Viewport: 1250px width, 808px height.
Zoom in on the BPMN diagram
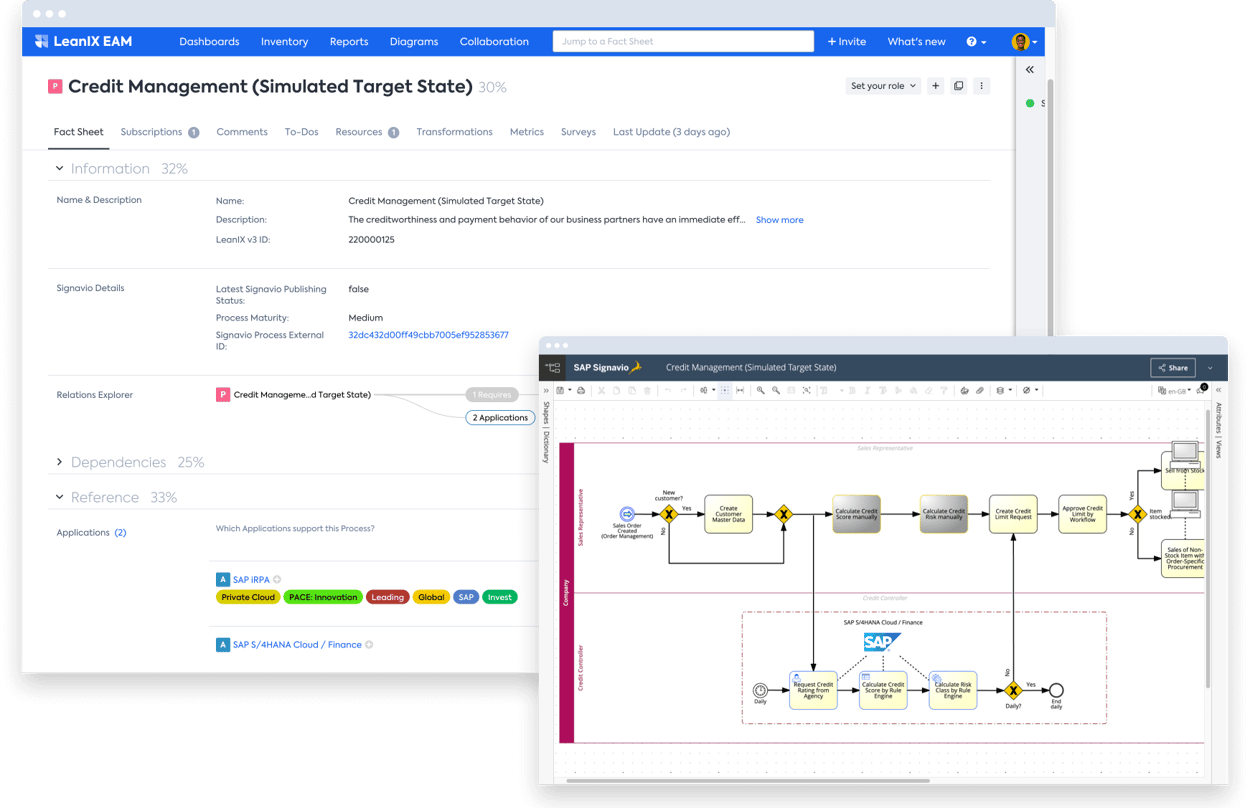(x=760, y=390)
